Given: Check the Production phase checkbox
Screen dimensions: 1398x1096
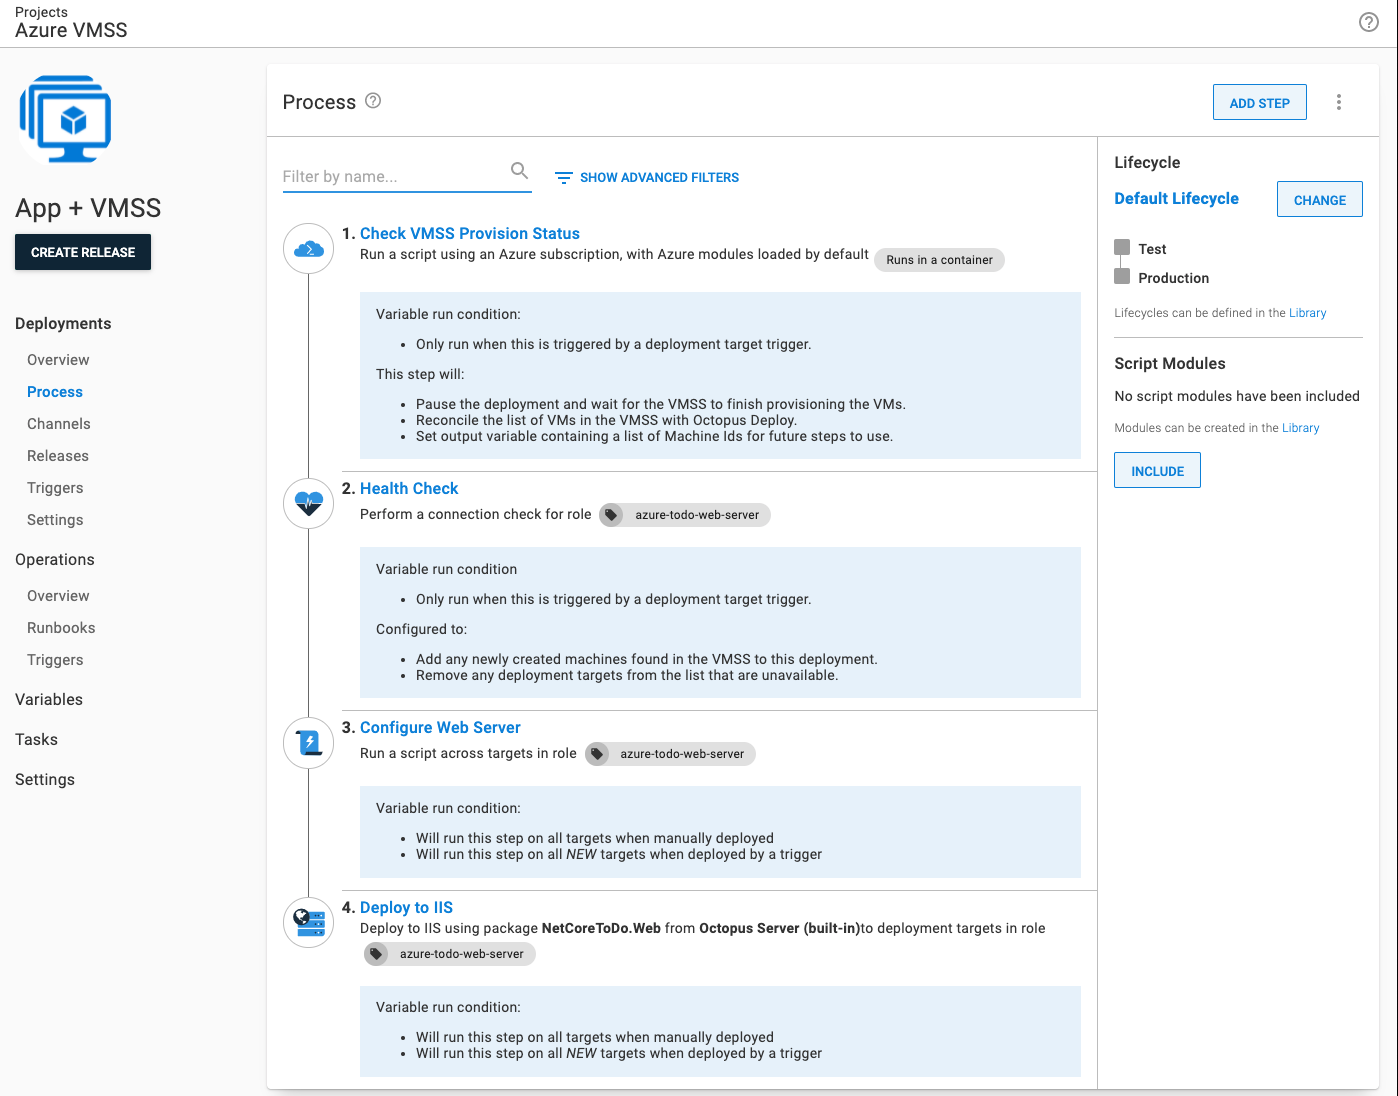Looking at the screenshot, I should 1121,276.
